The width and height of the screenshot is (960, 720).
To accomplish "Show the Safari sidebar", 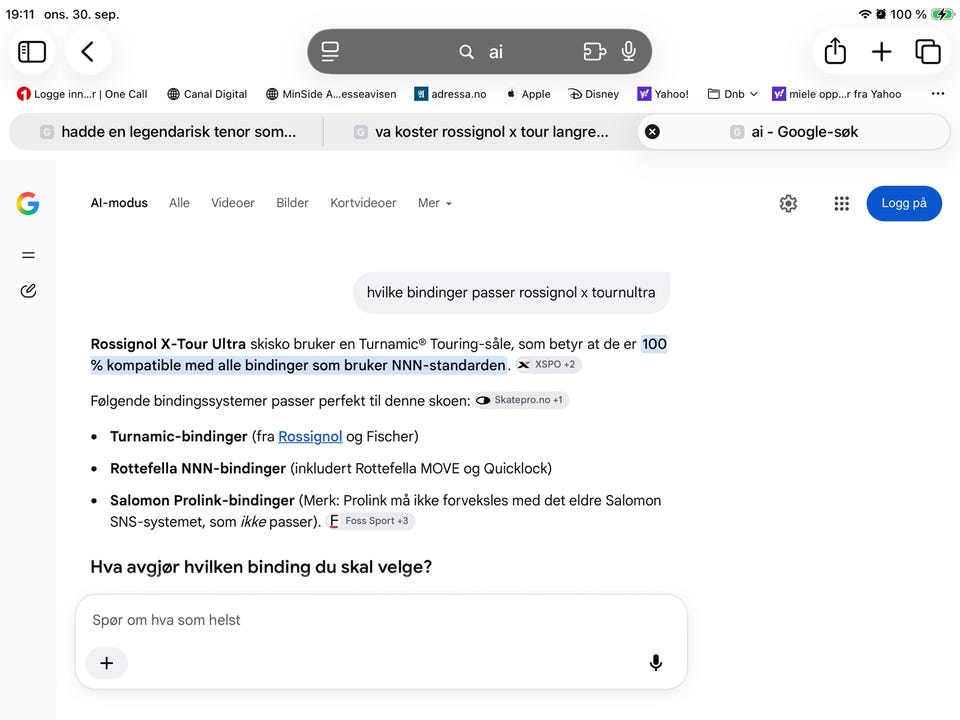I will pos(32,51).
